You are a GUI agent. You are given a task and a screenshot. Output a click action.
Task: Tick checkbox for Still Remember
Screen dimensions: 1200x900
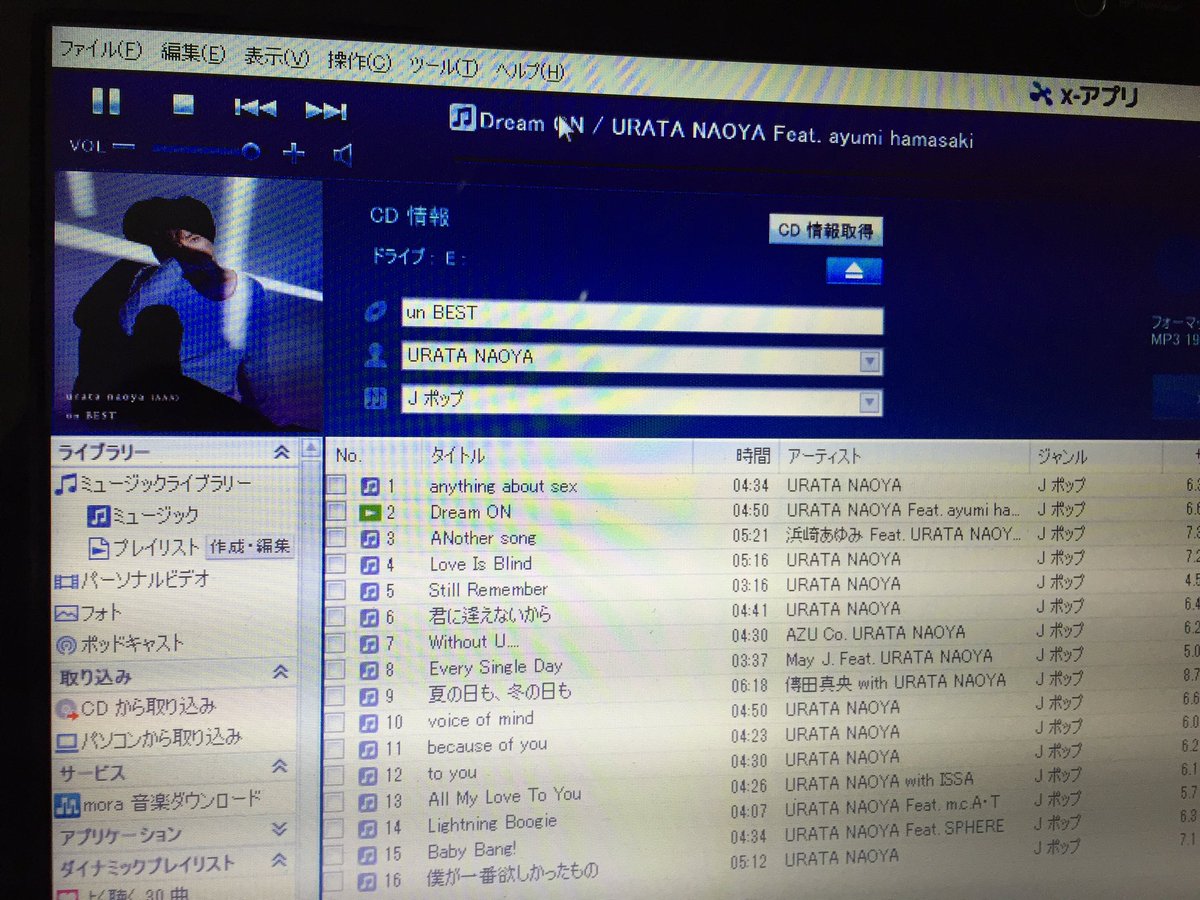(337, 591)
